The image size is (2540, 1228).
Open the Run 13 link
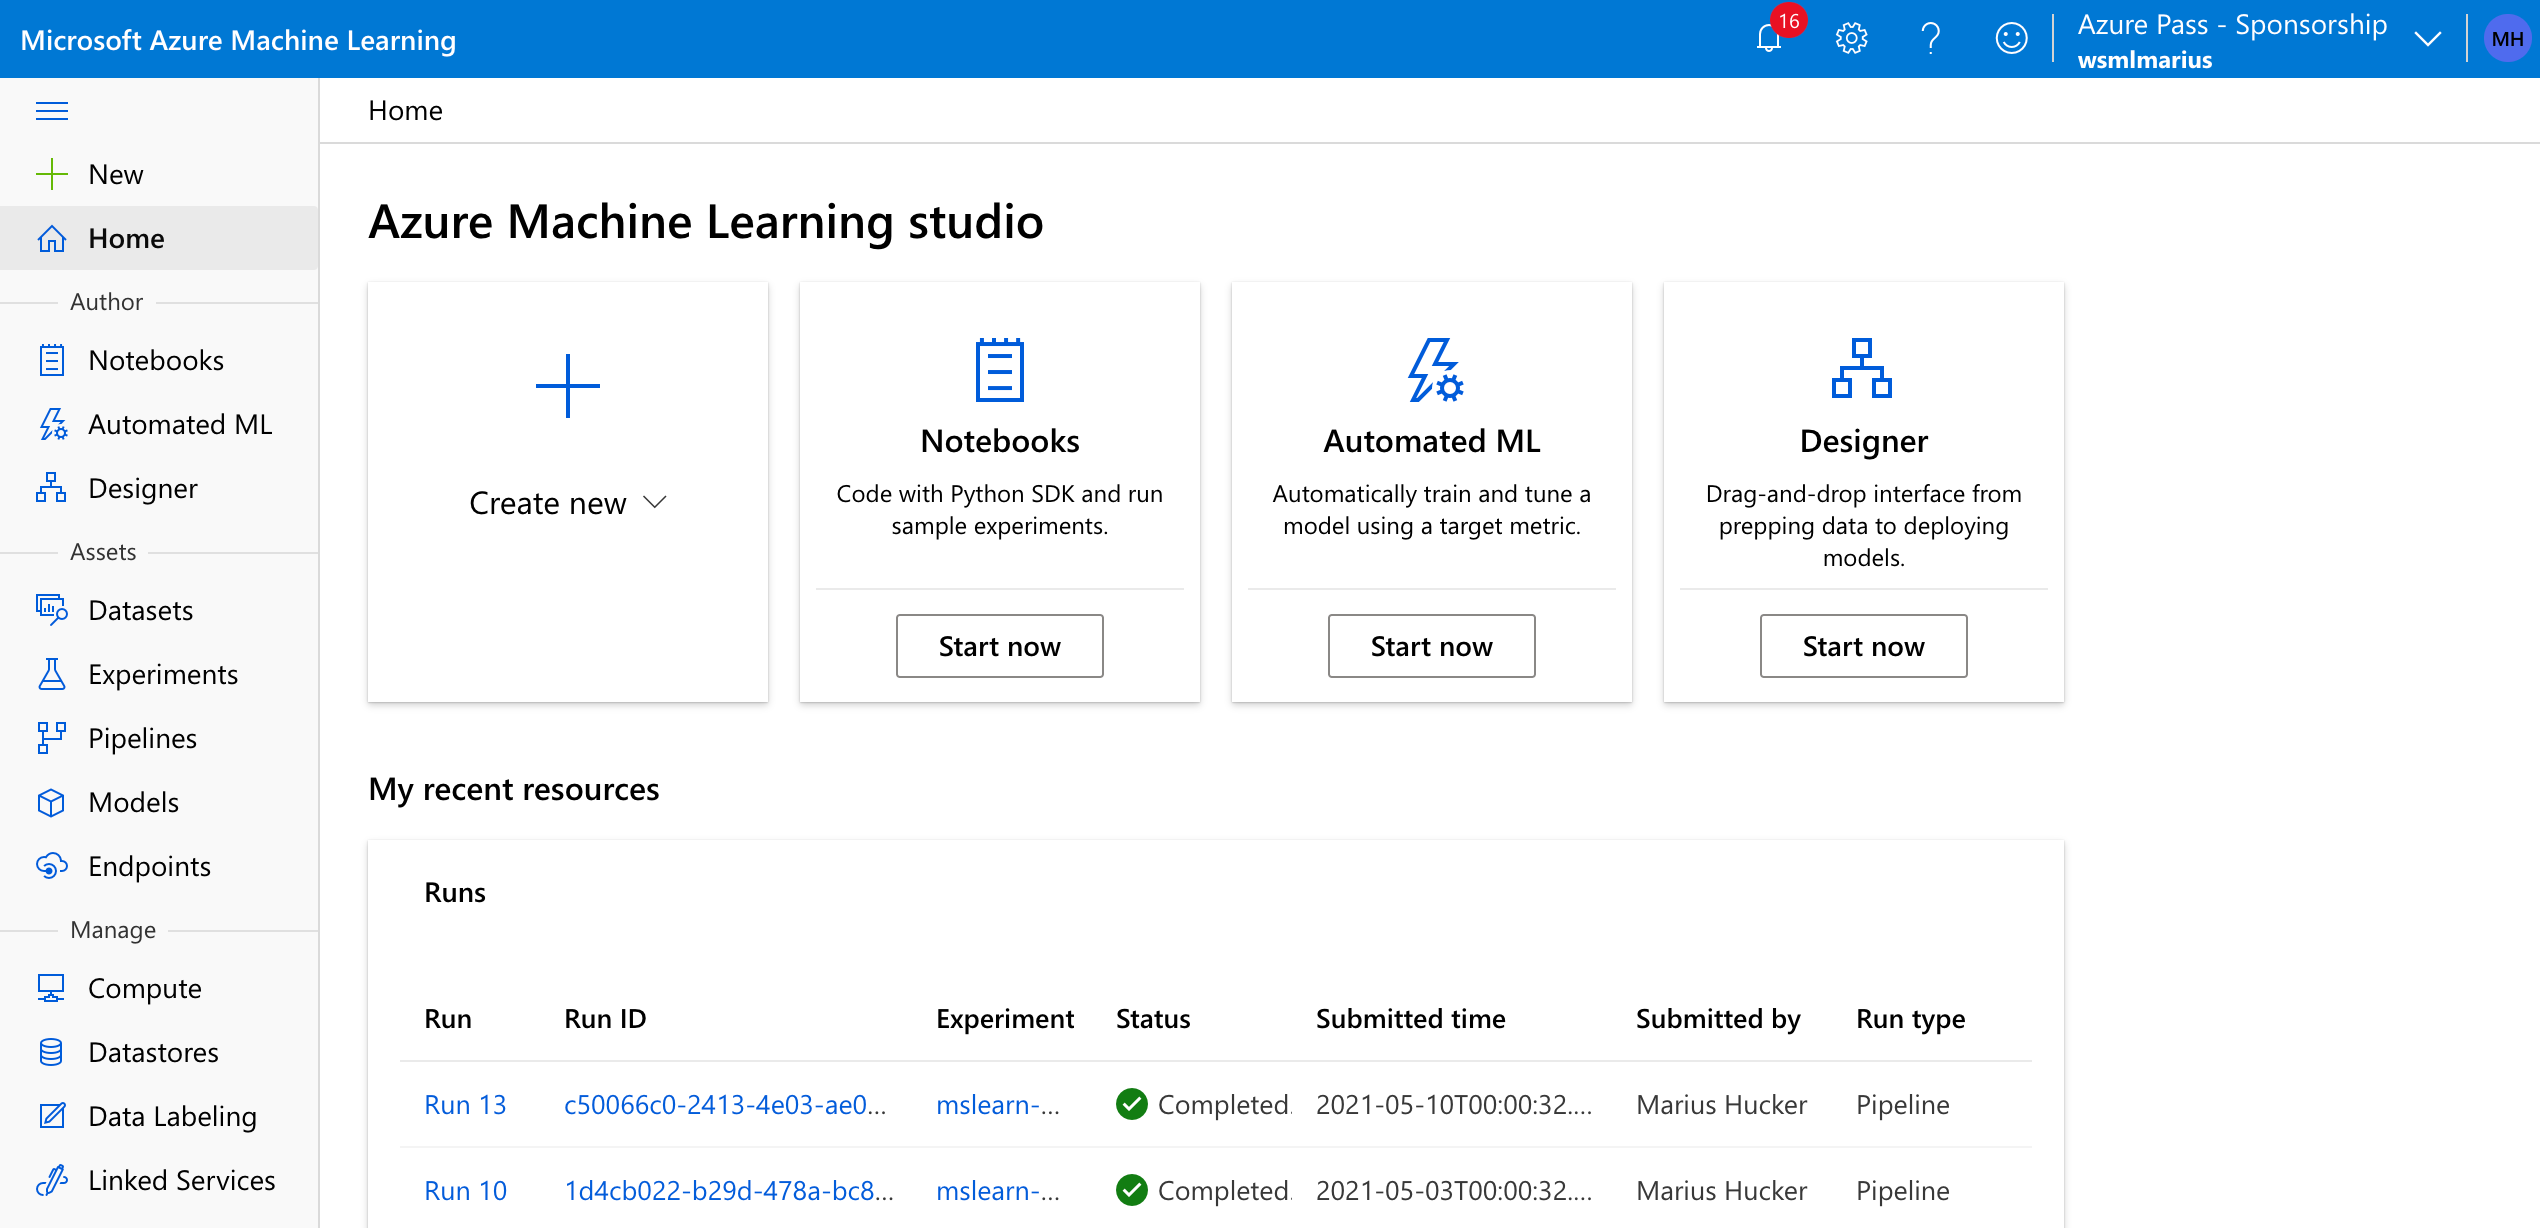tap(465, 1104)
